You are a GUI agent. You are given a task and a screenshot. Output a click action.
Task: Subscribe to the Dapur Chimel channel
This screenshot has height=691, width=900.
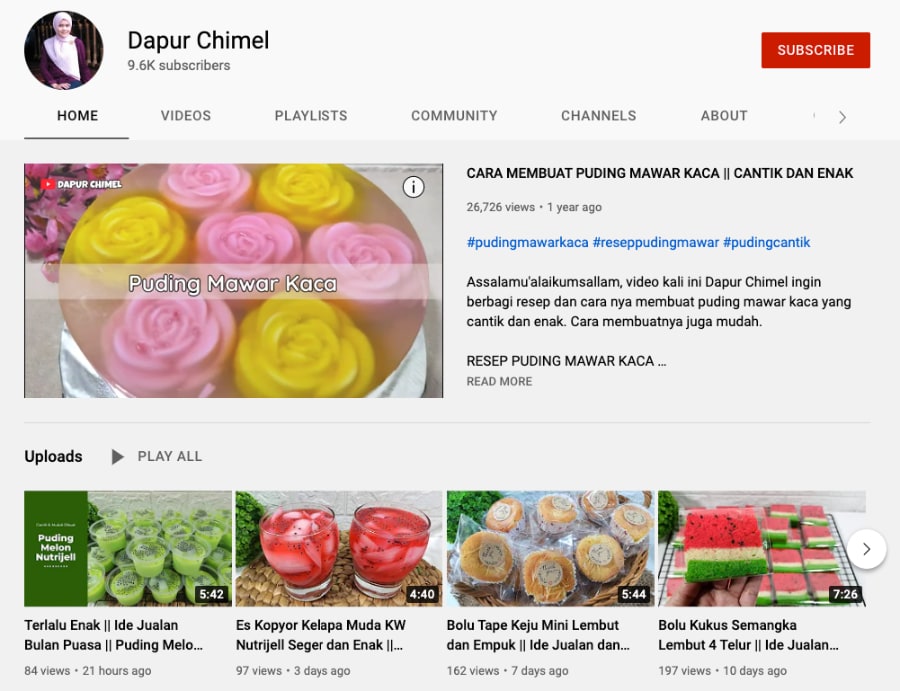pyautogui.click(x=815, y=50)
